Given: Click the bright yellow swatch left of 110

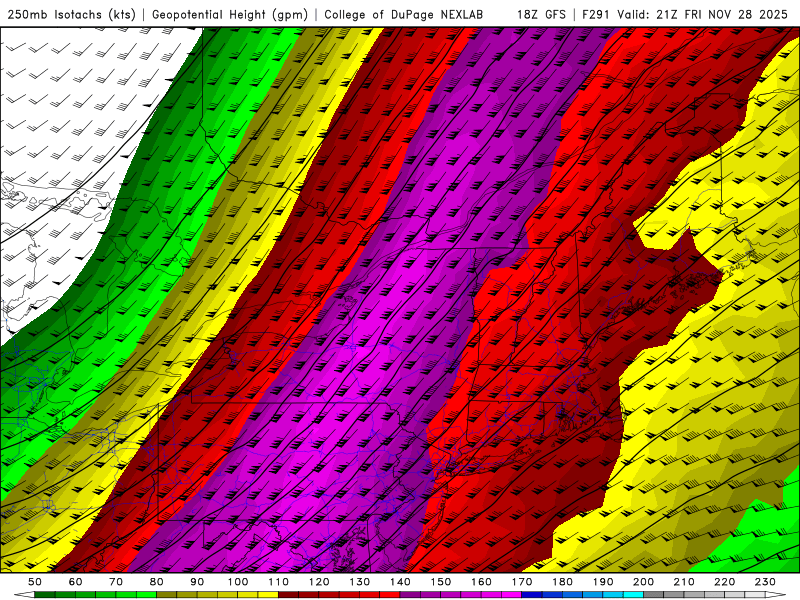Looking at the screenshot, I should (268, 594).
